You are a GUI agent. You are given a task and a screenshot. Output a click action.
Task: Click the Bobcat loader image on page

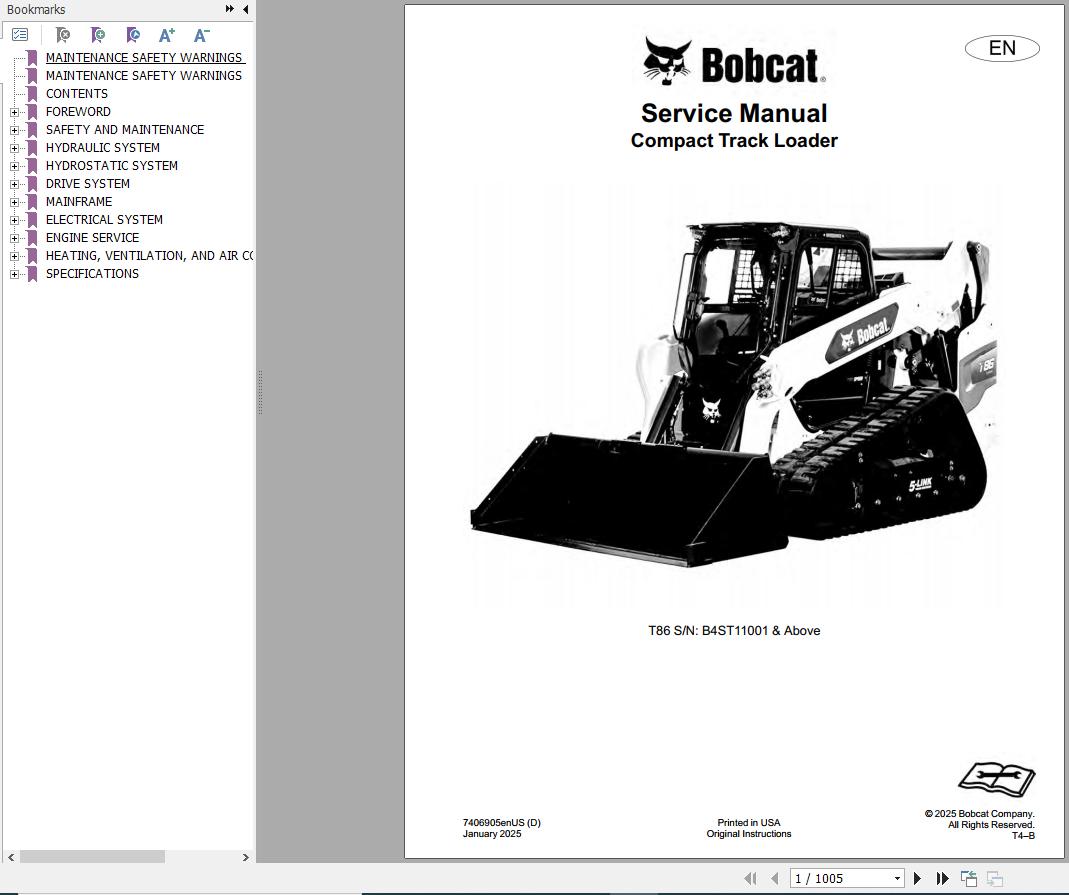733,394
